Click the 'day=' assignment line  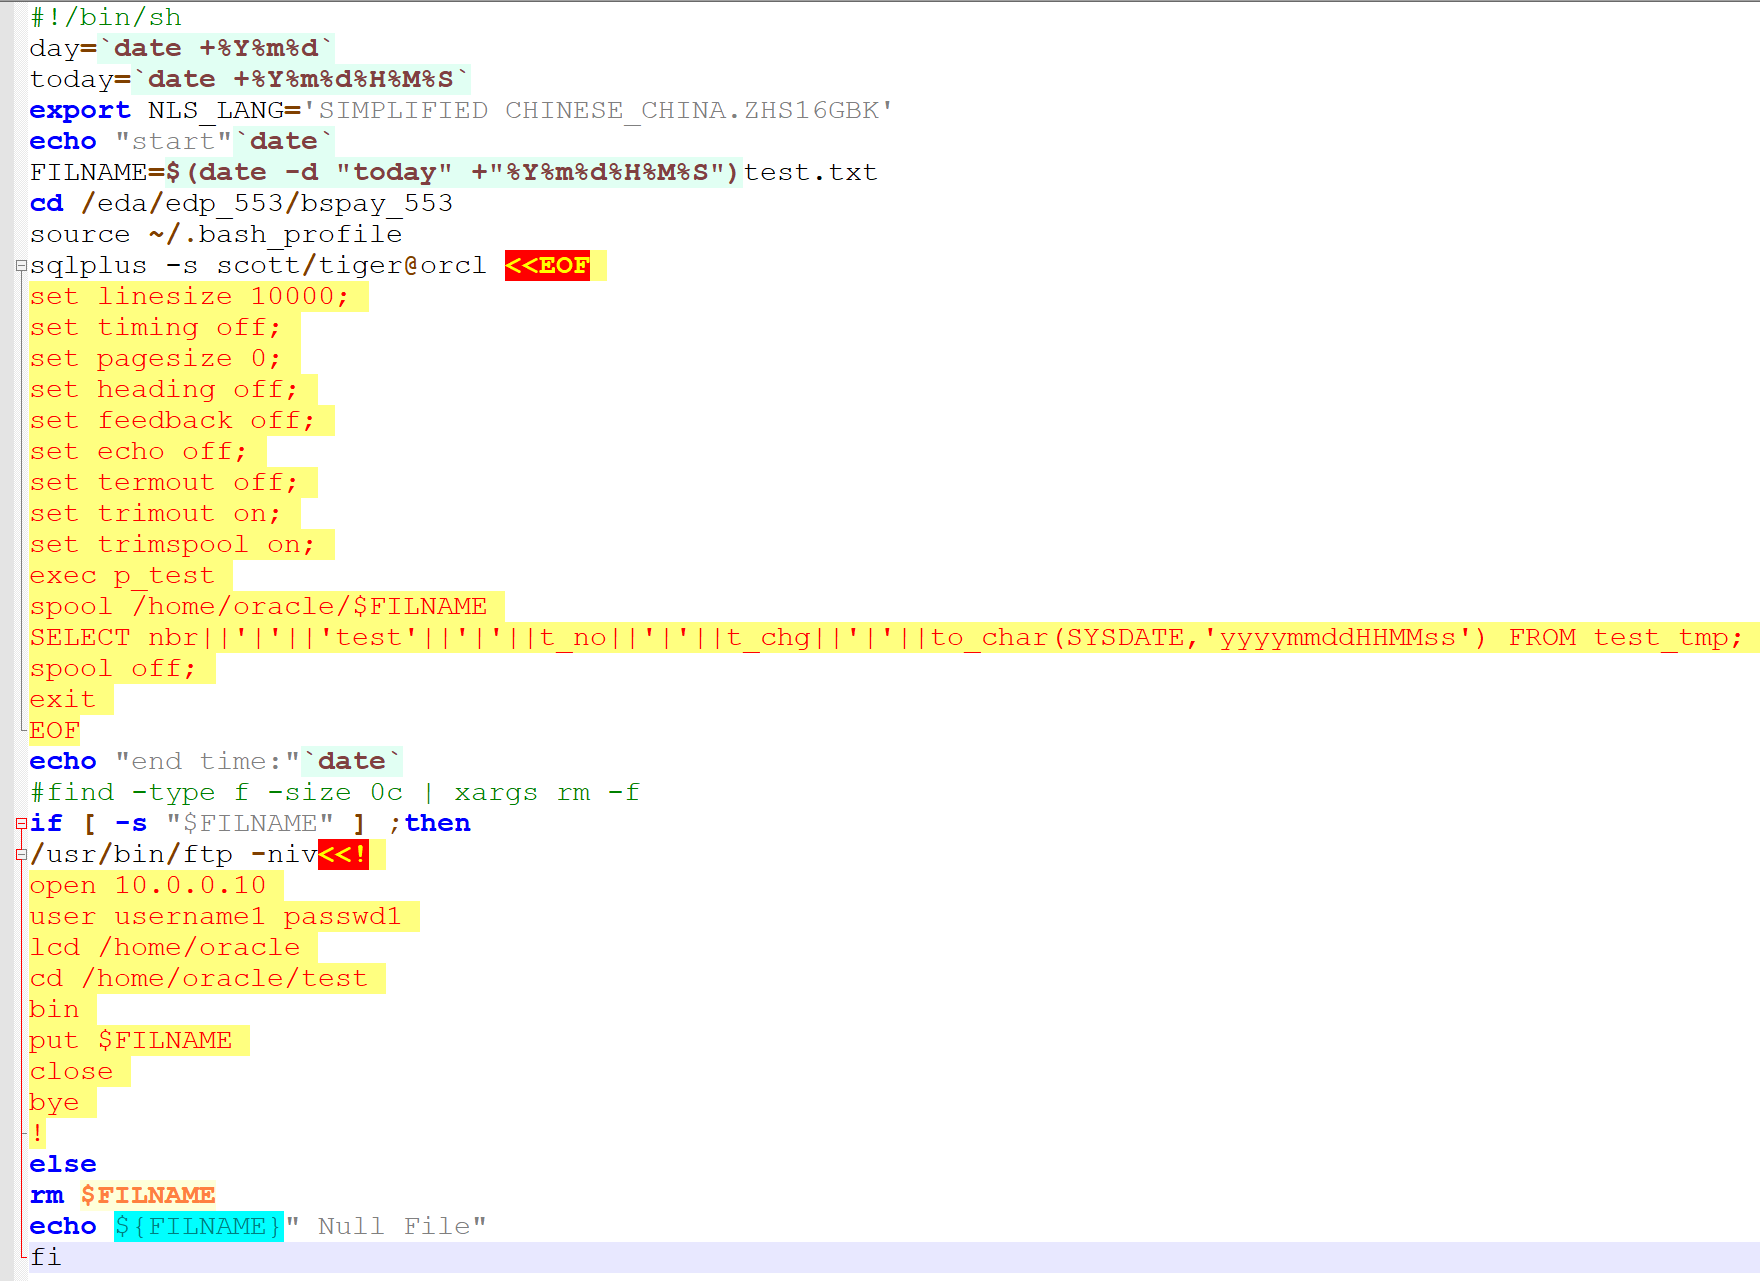[x=182, y=49]
